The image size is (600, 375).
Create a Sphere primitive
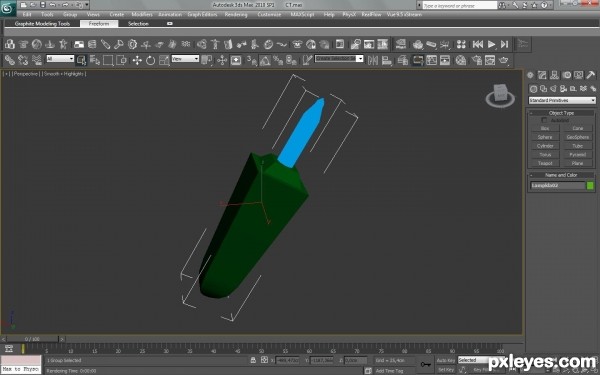pyautogui.click(x=545, y=137)
